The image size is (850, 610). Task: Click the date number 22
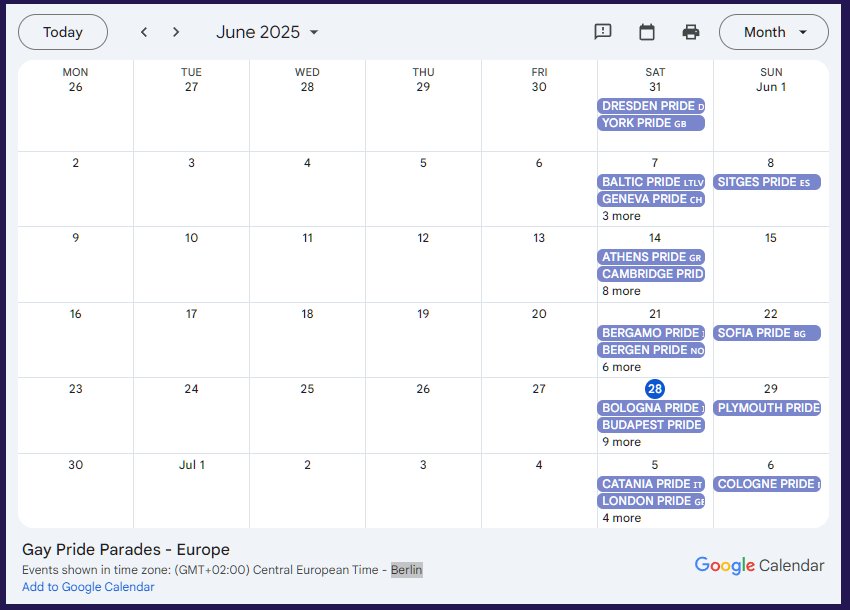(771, 314)
